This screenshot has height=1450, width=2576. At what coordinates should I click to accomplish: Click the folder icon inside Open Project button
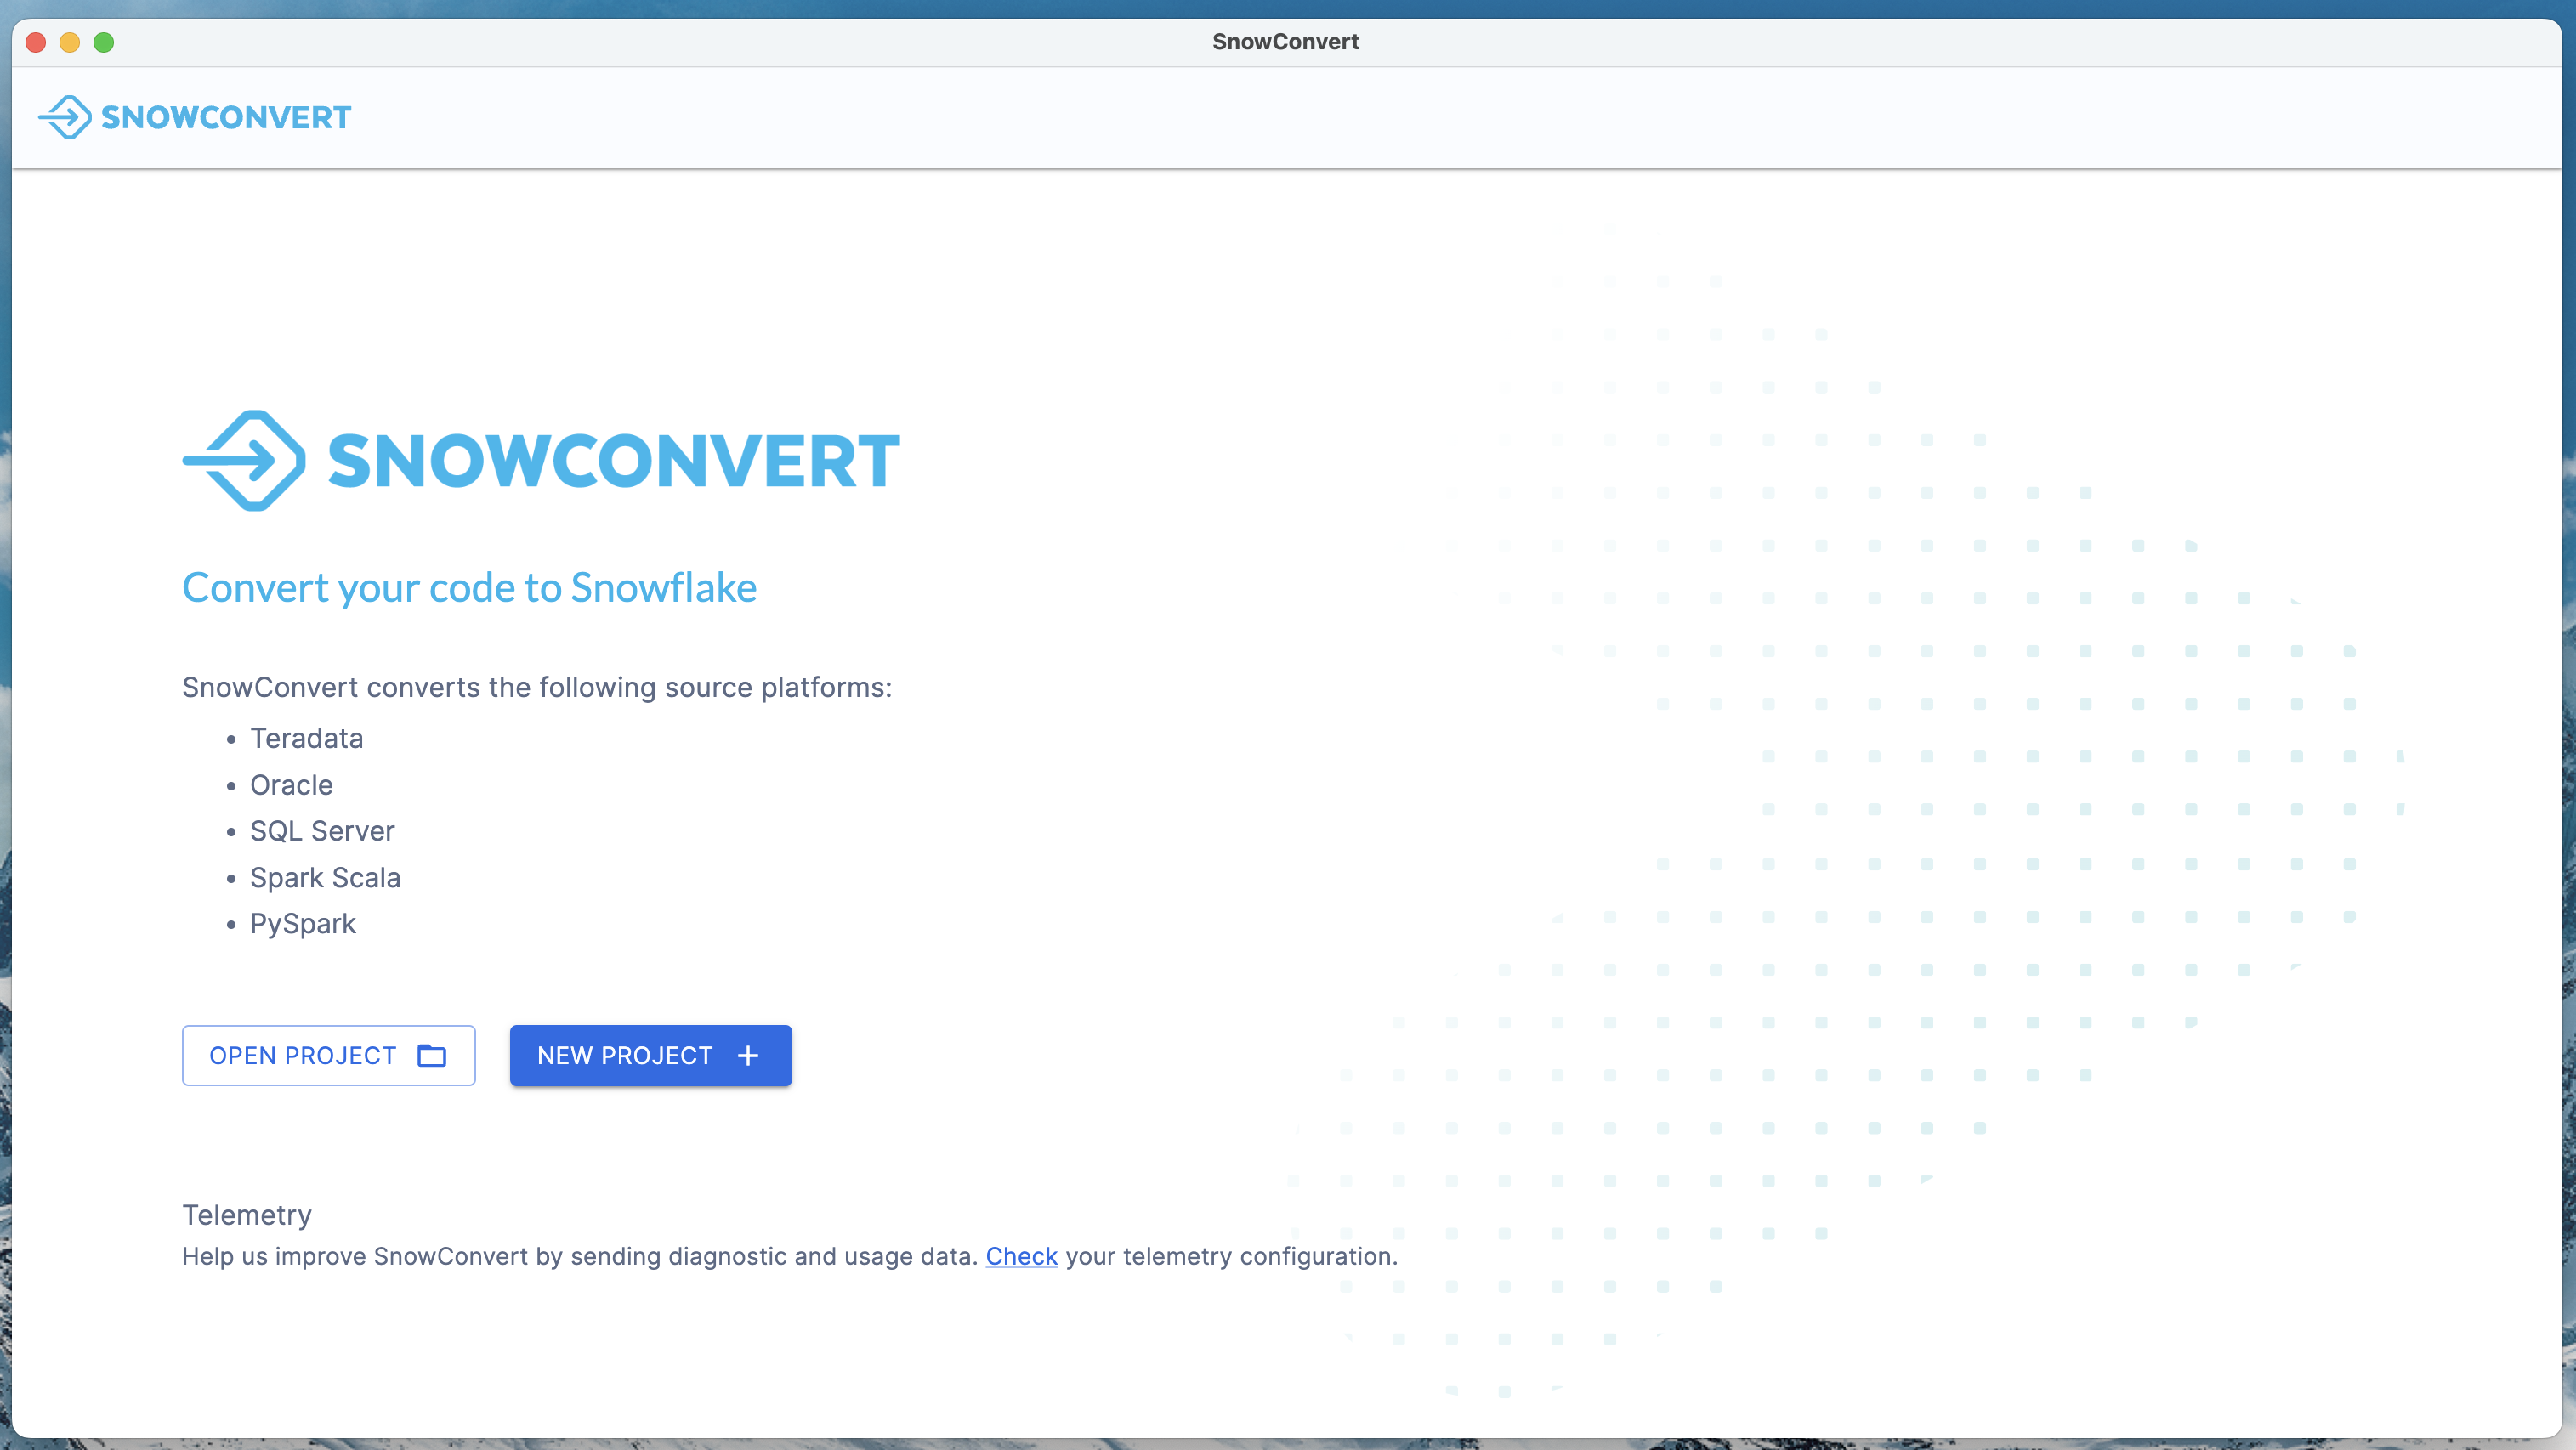point(430,1055)
